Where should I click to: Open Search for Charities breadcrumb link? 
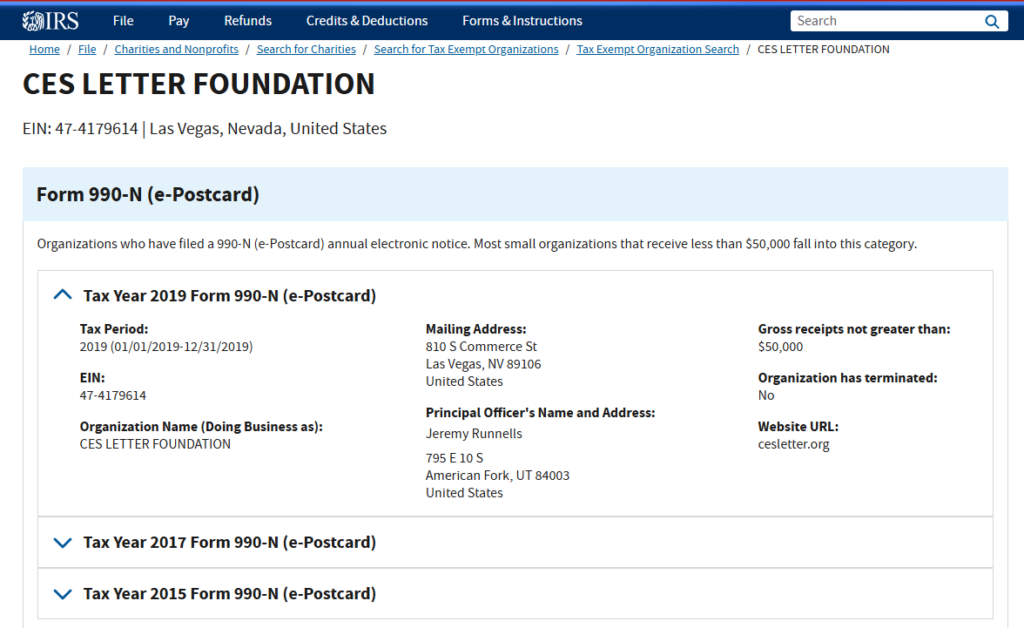tap(306, 49)
